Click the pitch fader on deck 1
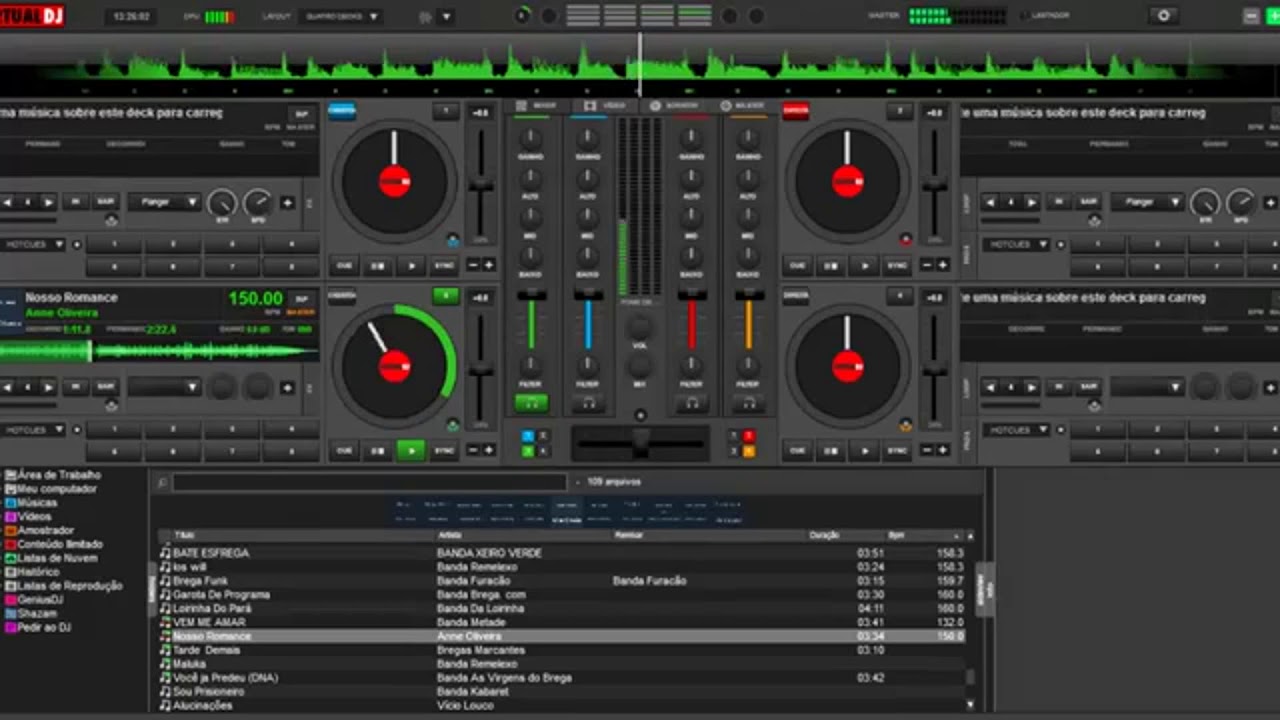This screenshot has width=1280, height=720. point(481,185)
